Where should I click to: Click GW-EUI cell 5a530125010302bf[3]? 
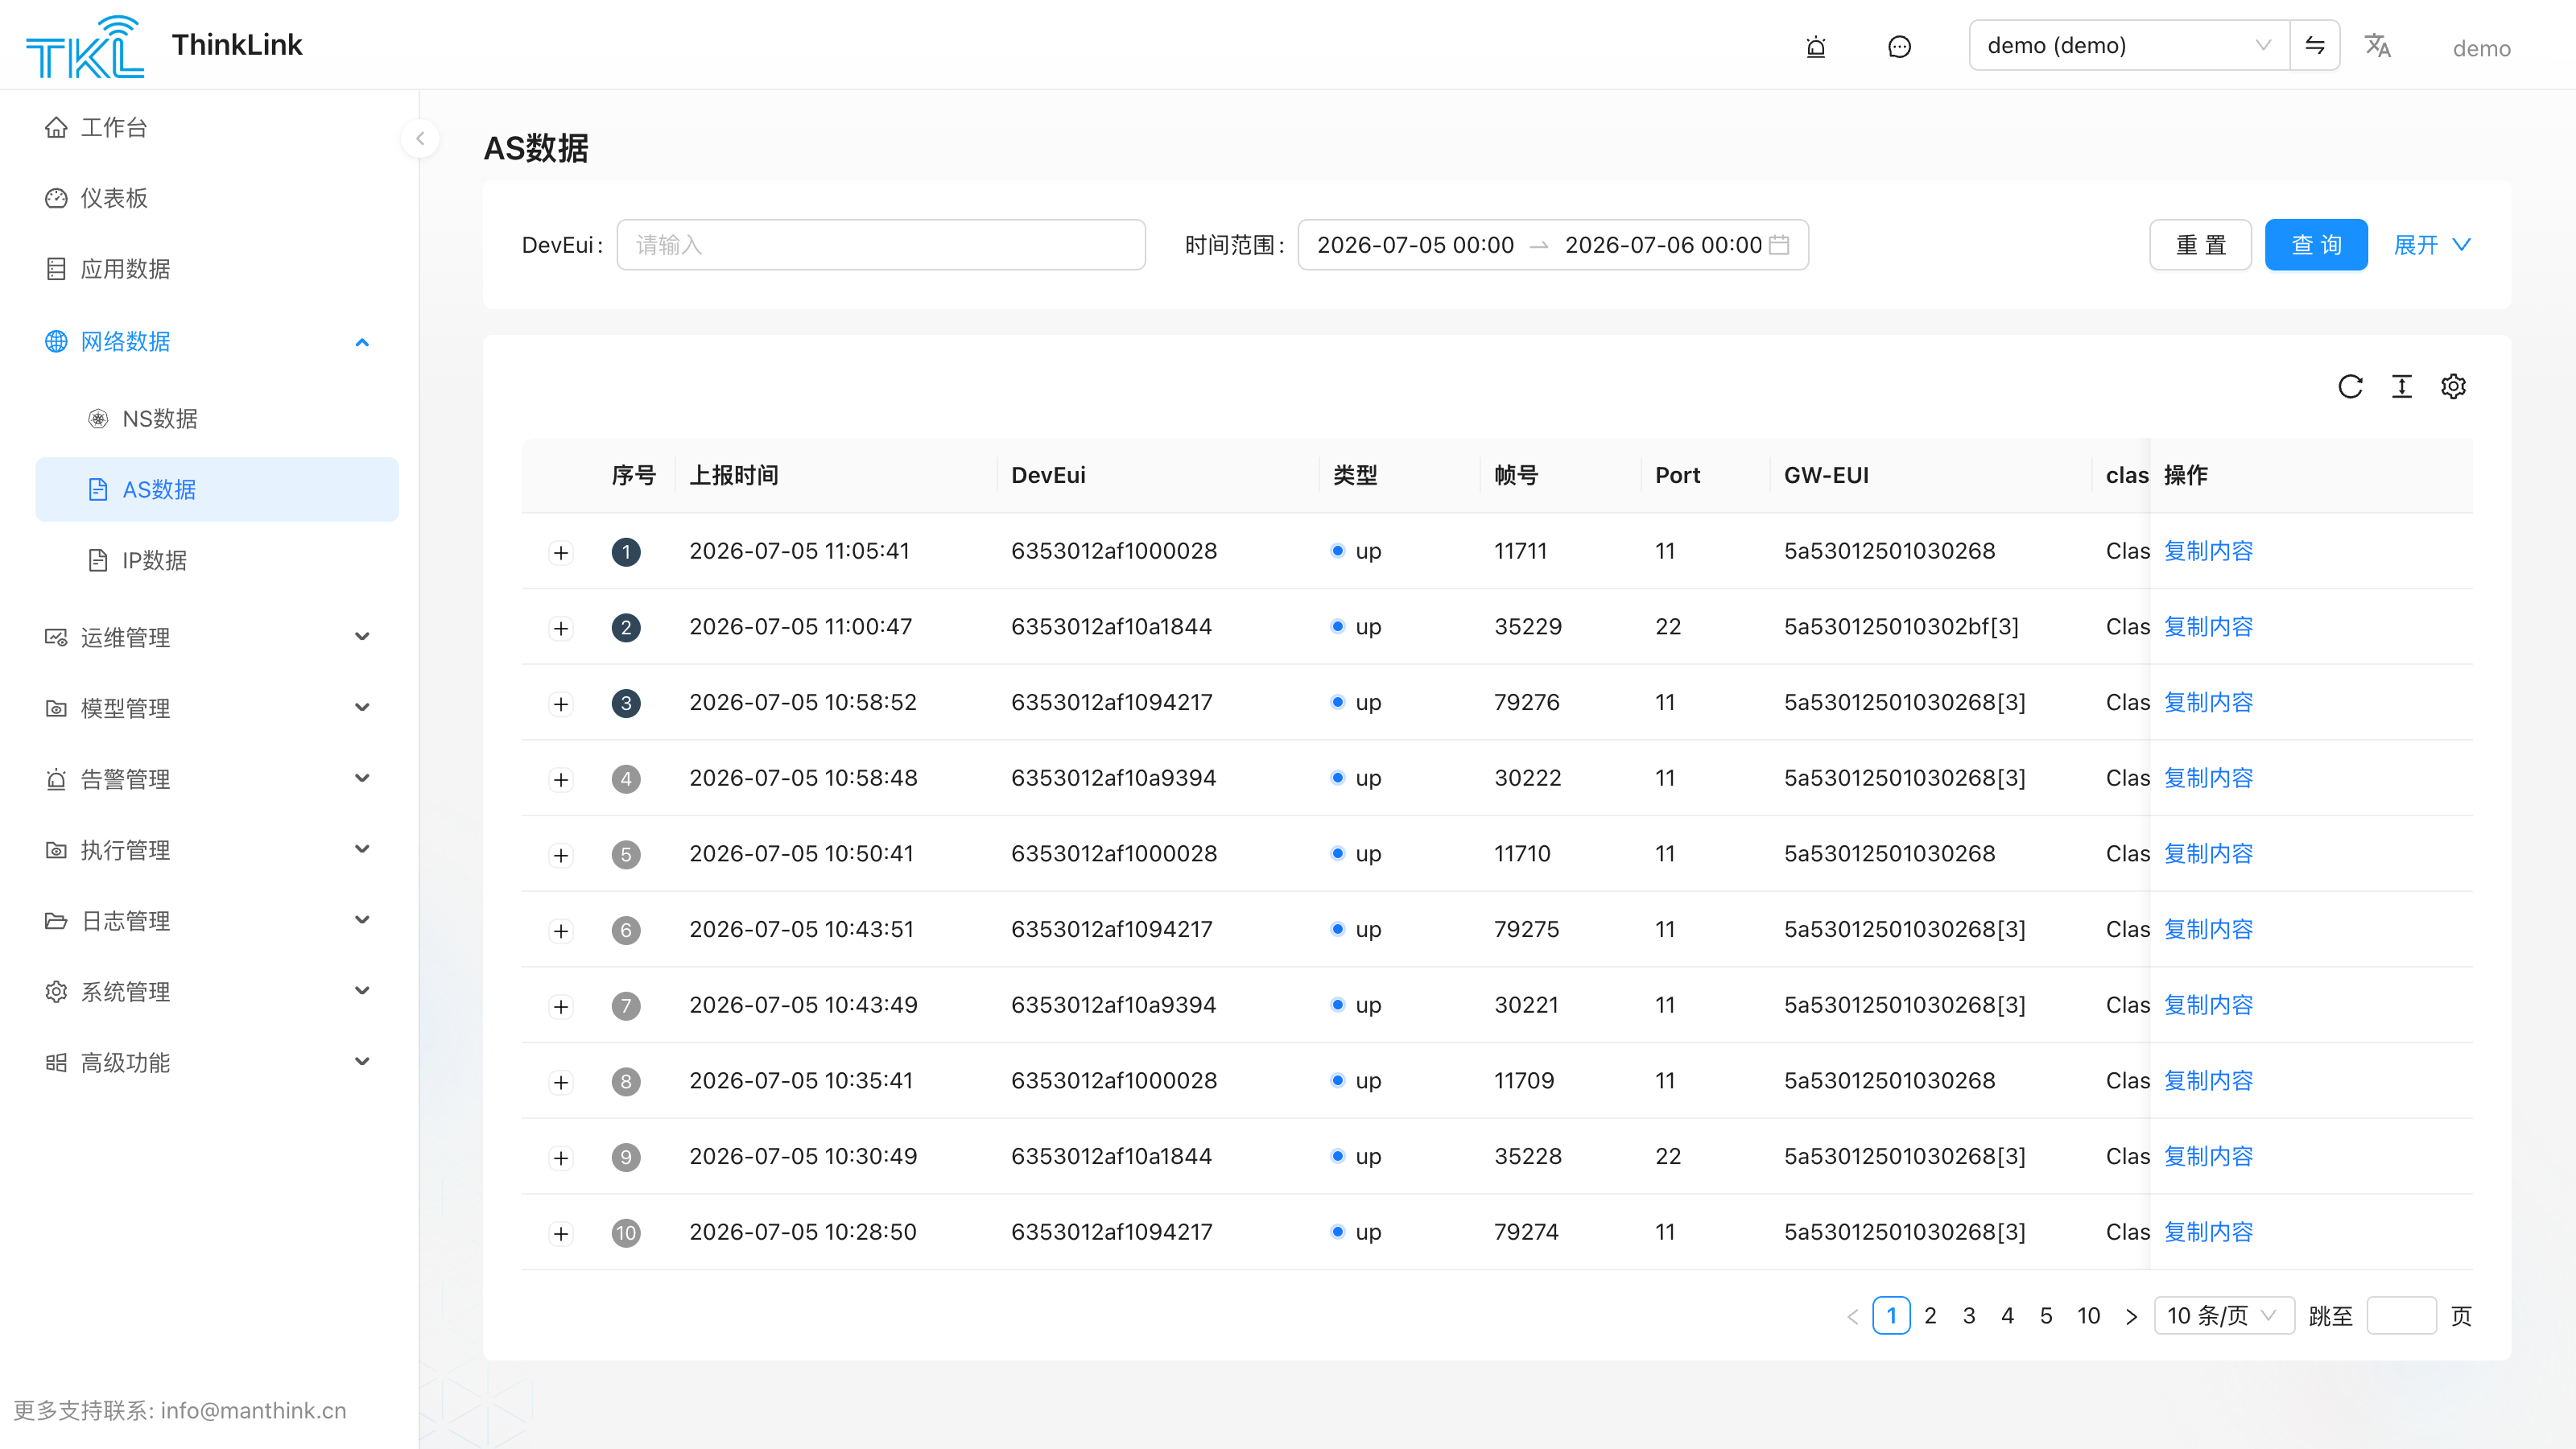[x=1901, y=627]
